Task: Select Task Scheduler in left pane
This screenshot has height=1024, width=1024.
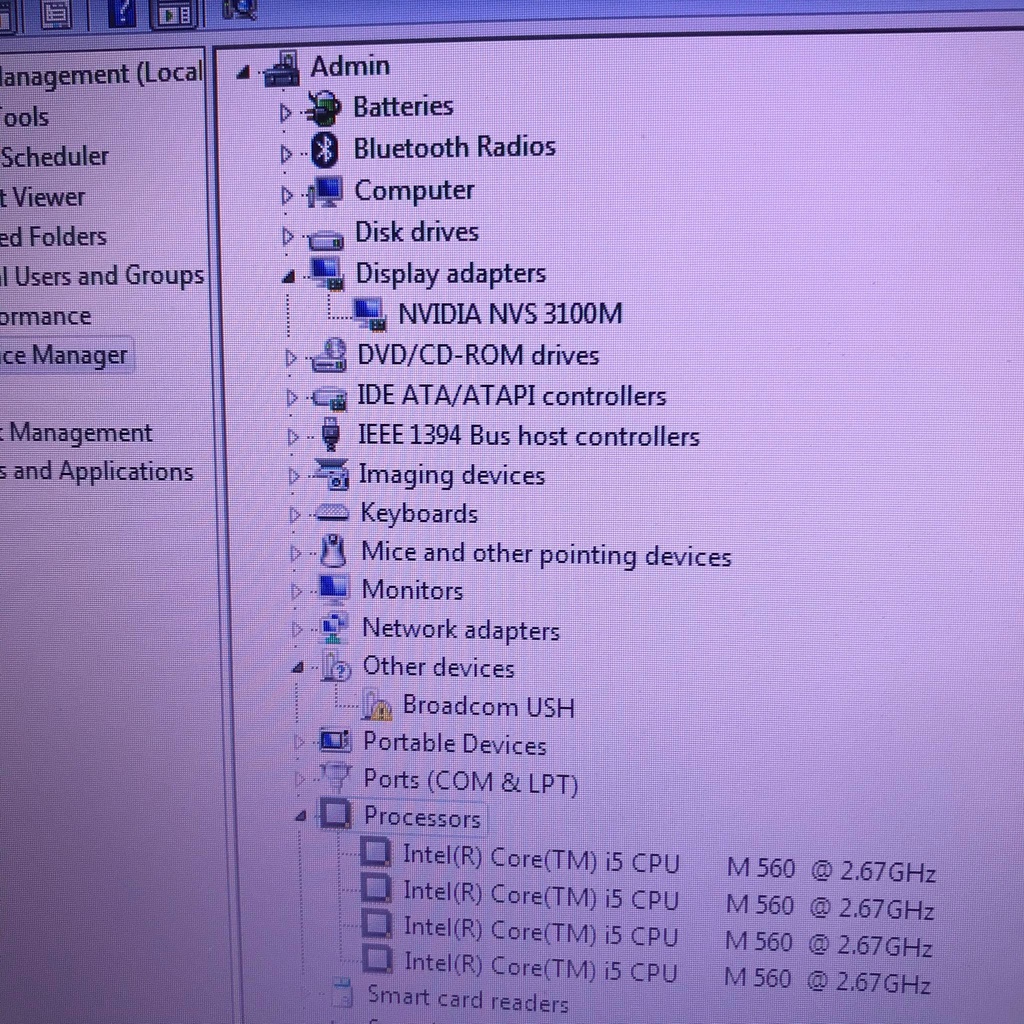Action: 54,157
